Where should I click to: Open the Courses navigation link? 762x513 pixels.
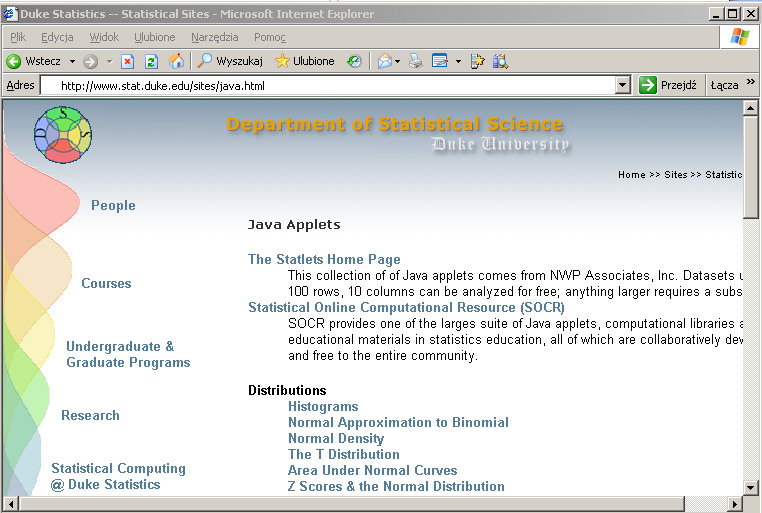coord(106,283)
